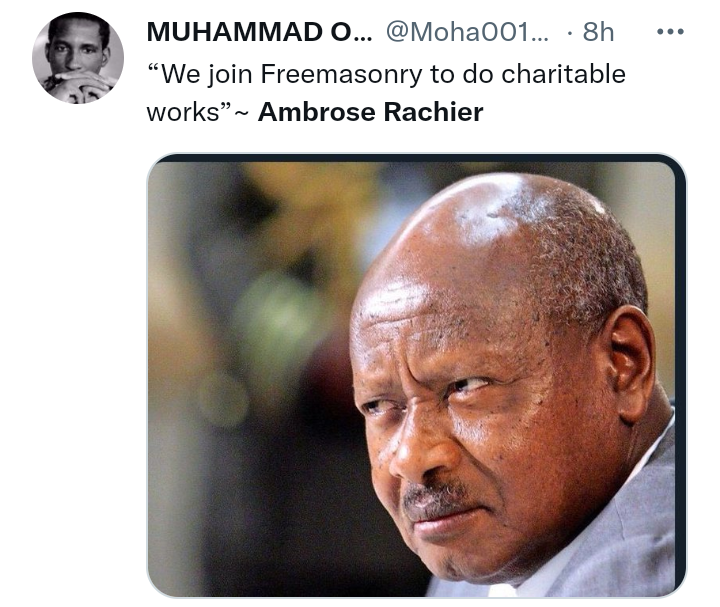Viewport: 720px width, 607px height.
Task: Open the @Moha001... handle profile
Action: 467,32
